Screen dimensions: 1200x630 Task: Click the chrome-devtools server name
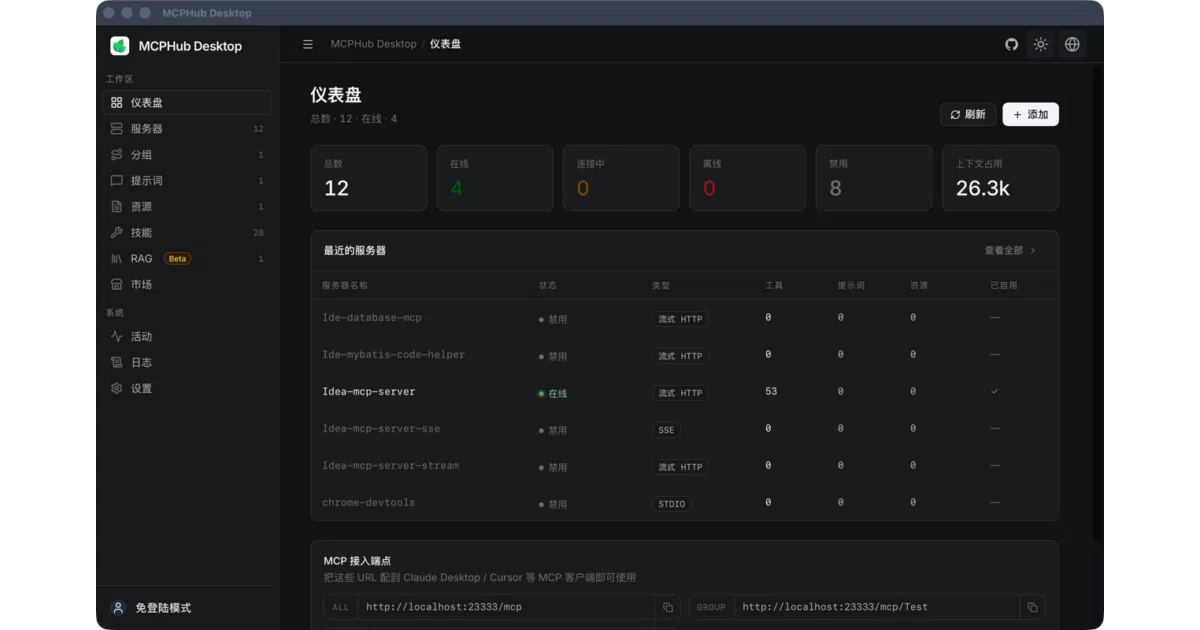pos(368,503)
